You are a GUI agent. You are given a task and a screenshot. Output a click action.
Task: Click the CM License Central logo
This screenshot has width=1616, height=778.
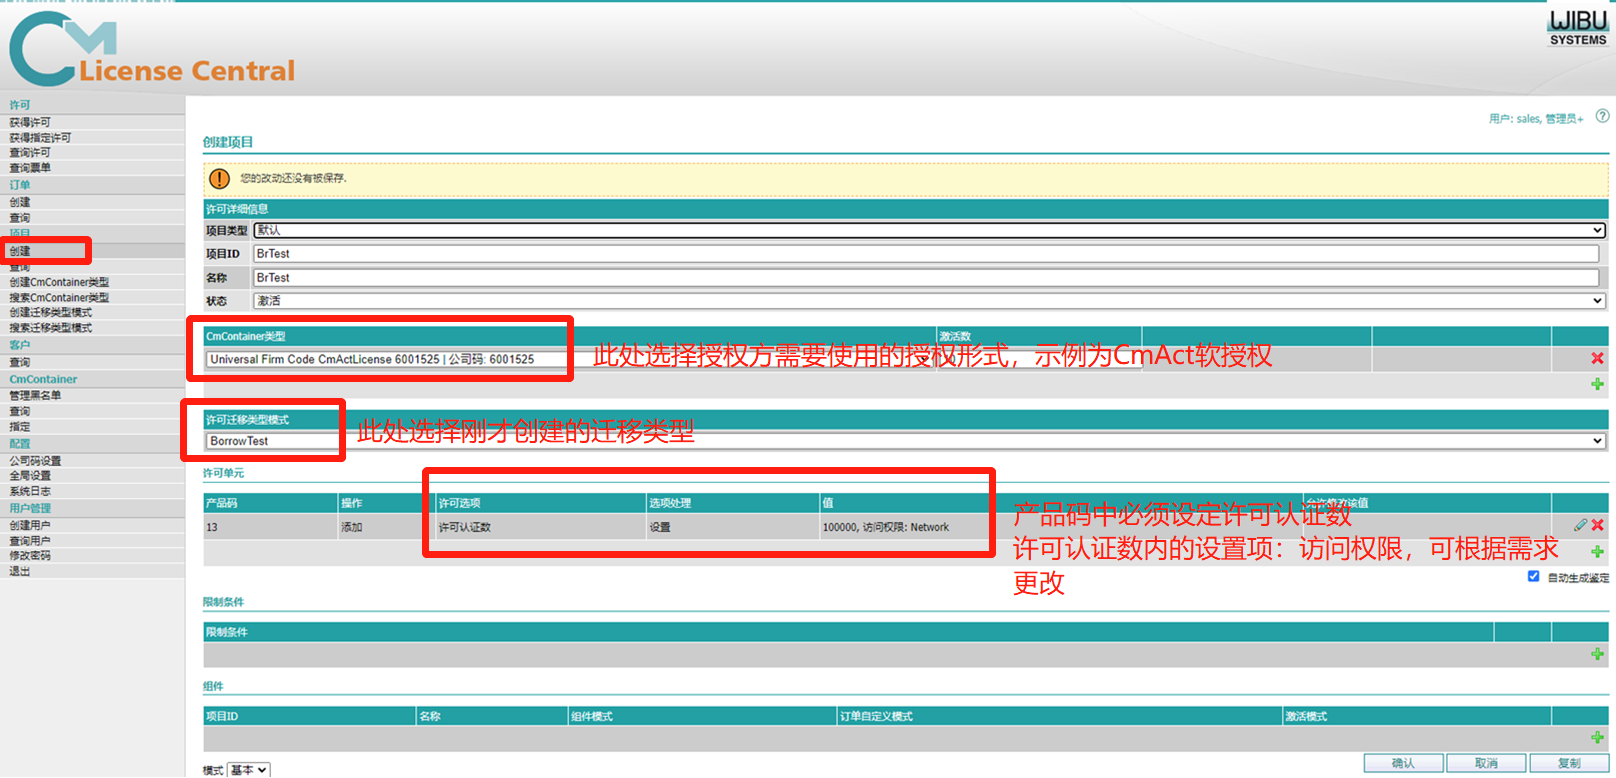152,50
